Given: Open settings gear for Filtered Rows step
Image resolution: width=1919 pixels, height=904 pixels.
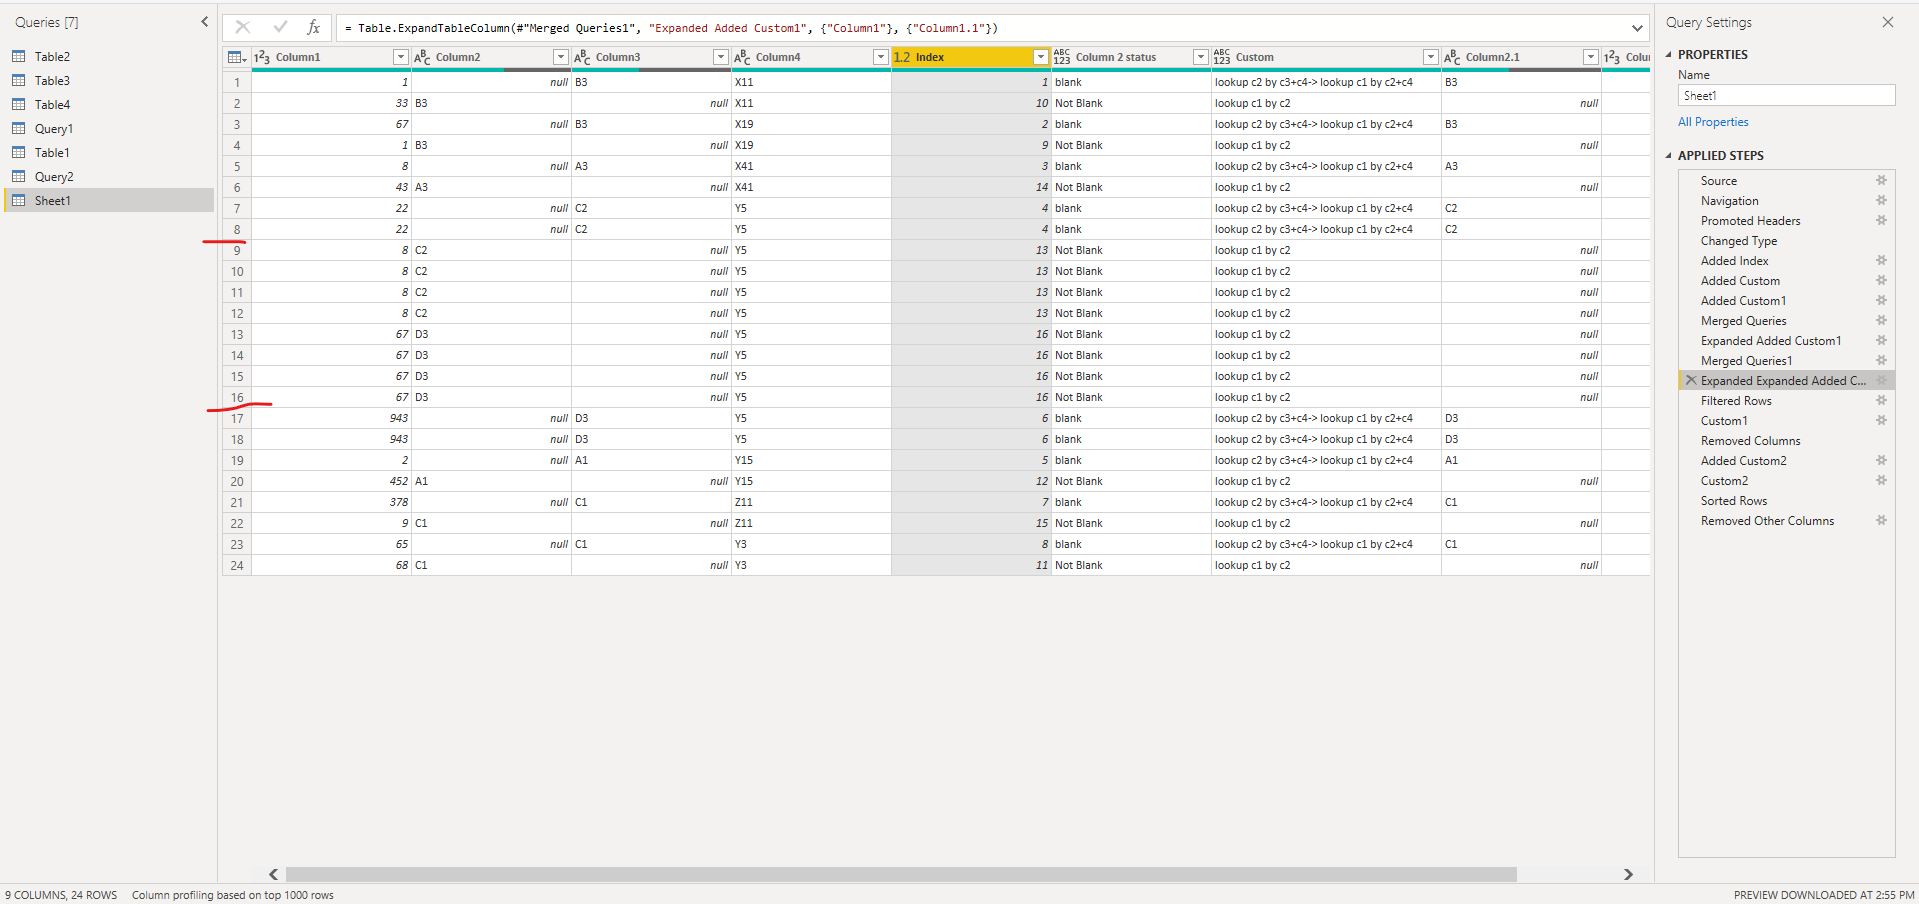Looking at the screenshot, I should pos(1881,401).
